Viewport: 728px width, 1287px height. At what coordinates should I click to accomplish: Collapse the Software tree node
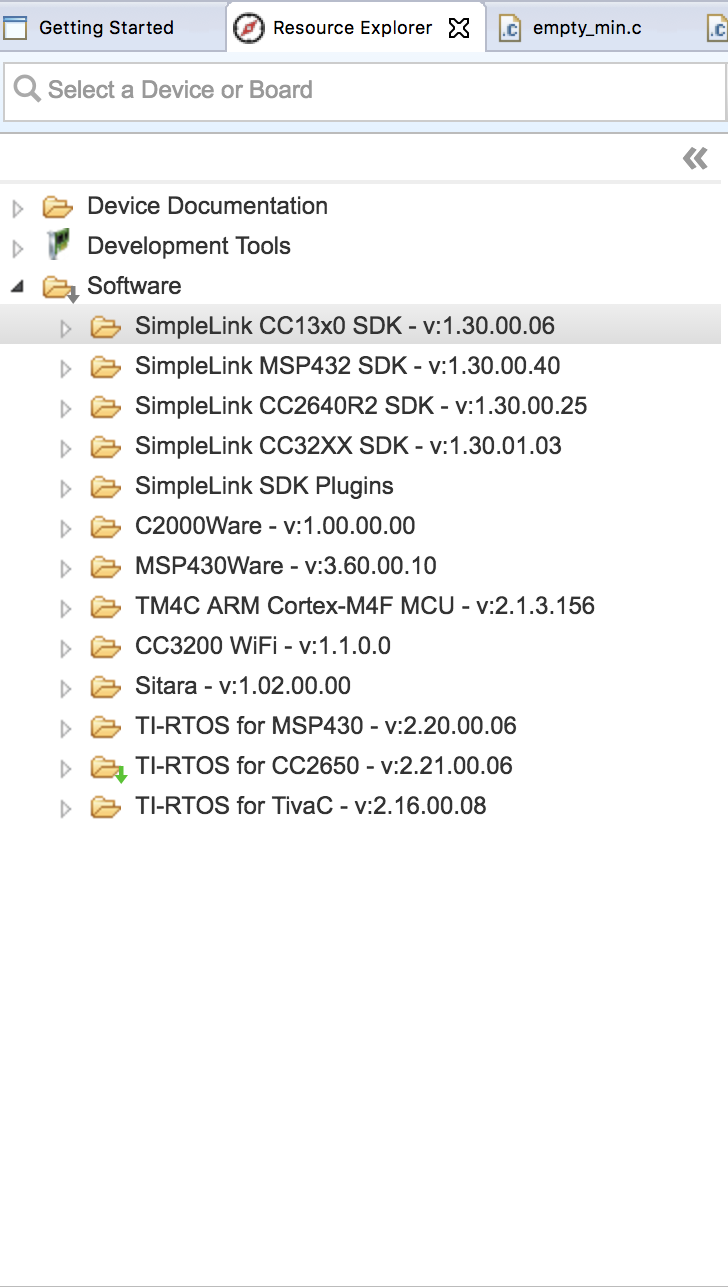coord(18,287)
